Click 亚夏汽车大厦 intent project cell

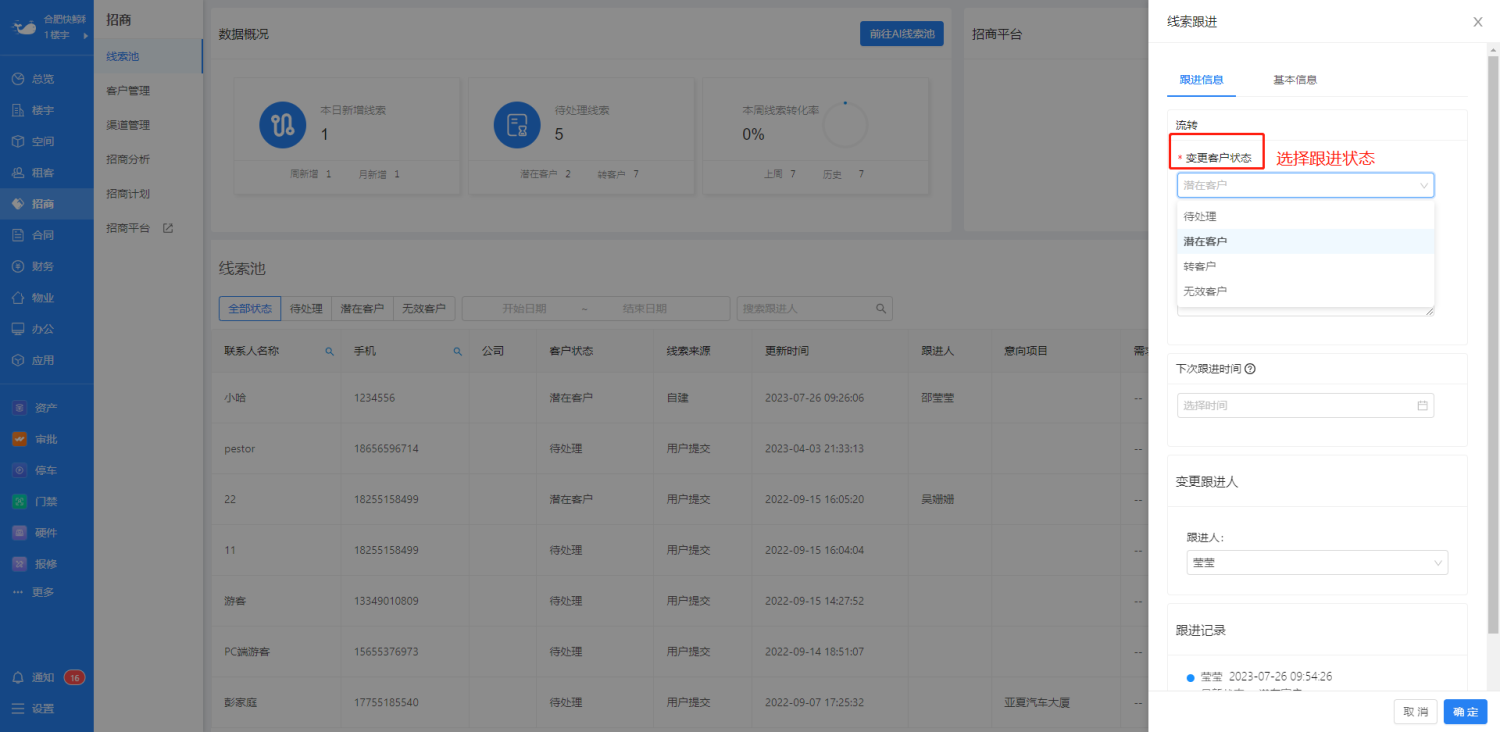(1037, 703)
